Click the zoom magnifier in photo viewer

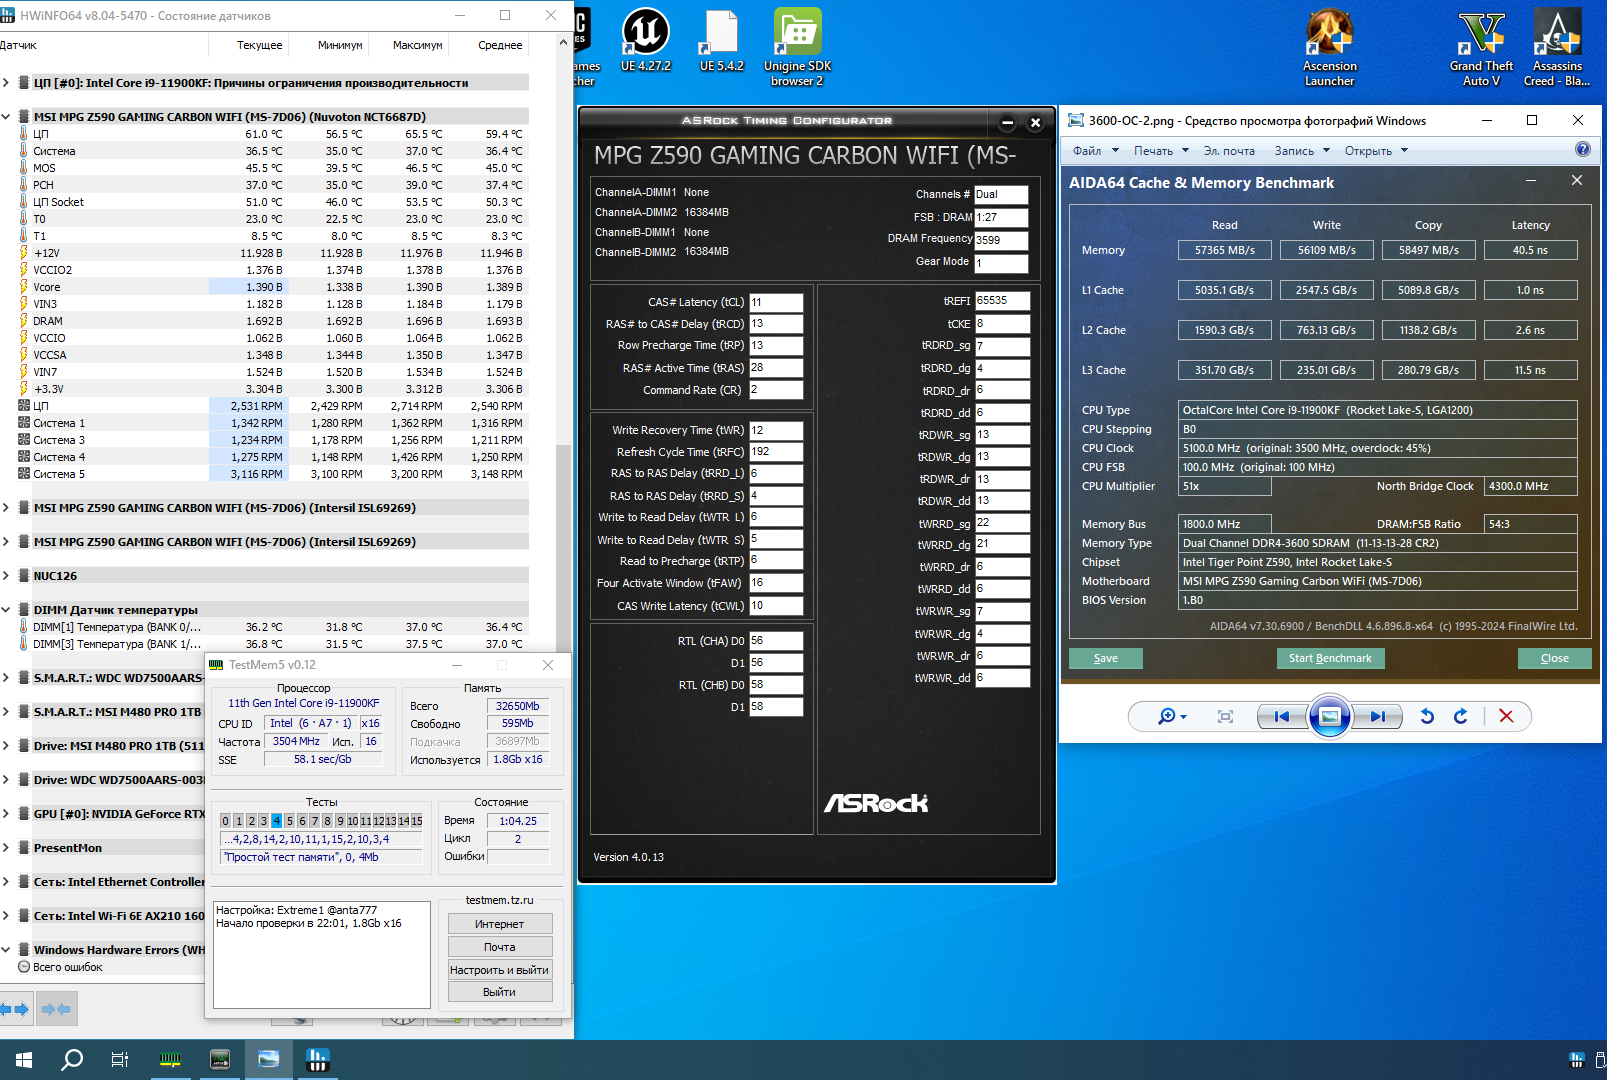click(1166, 716)
